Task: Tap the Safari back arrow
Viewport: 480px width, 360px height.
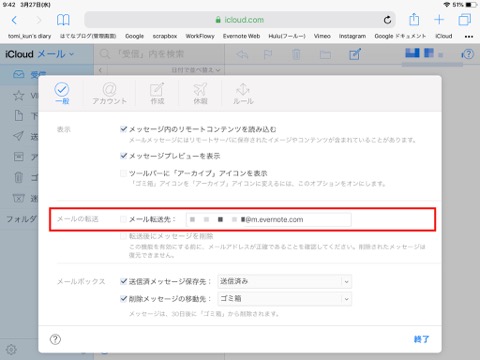Action: click(14, 20)
